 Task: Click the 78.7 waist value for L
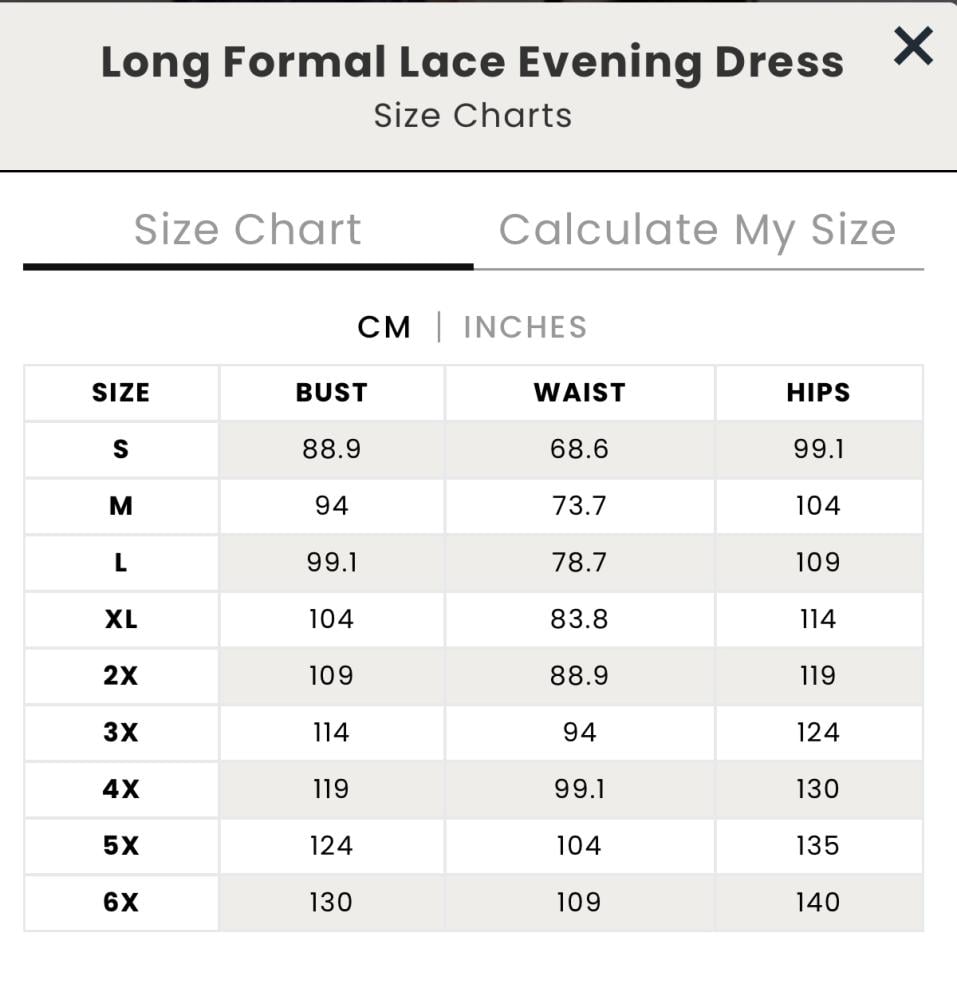[x=579, y=562]
